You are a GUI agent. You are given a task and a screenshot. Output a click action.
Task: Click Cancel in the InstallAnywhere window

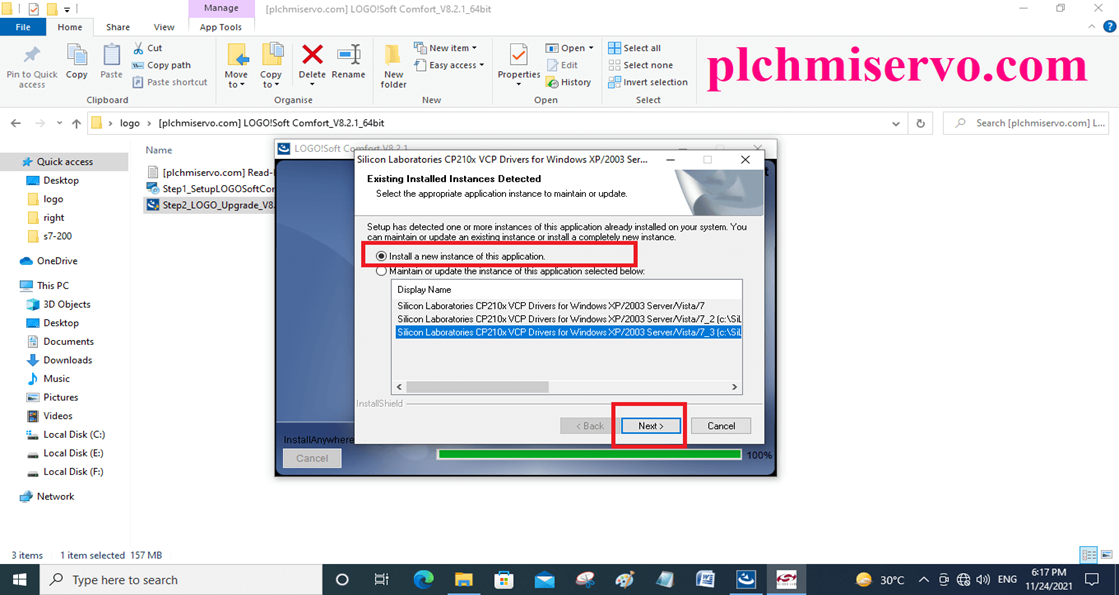(x=312, y=458)
